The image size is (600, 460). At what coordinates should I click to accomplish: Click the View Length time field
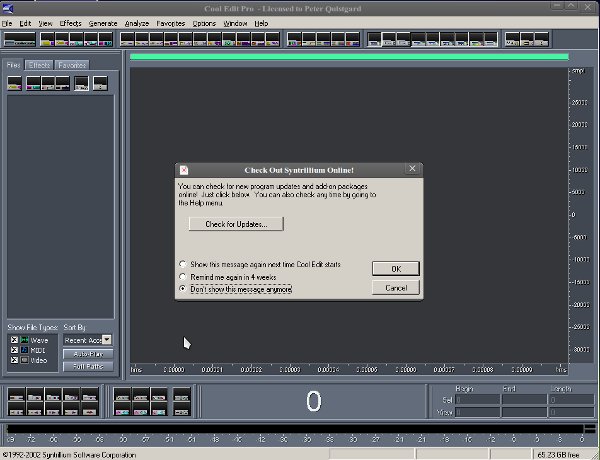(571, 413)
